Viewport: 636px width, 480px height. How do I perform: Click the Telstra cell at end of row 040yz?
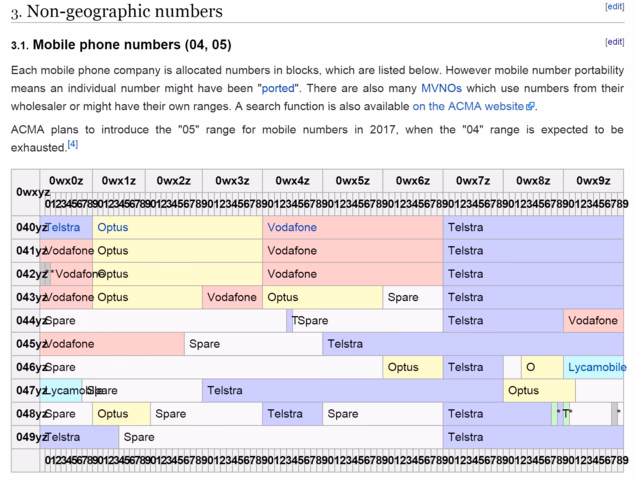pos(533,228)
